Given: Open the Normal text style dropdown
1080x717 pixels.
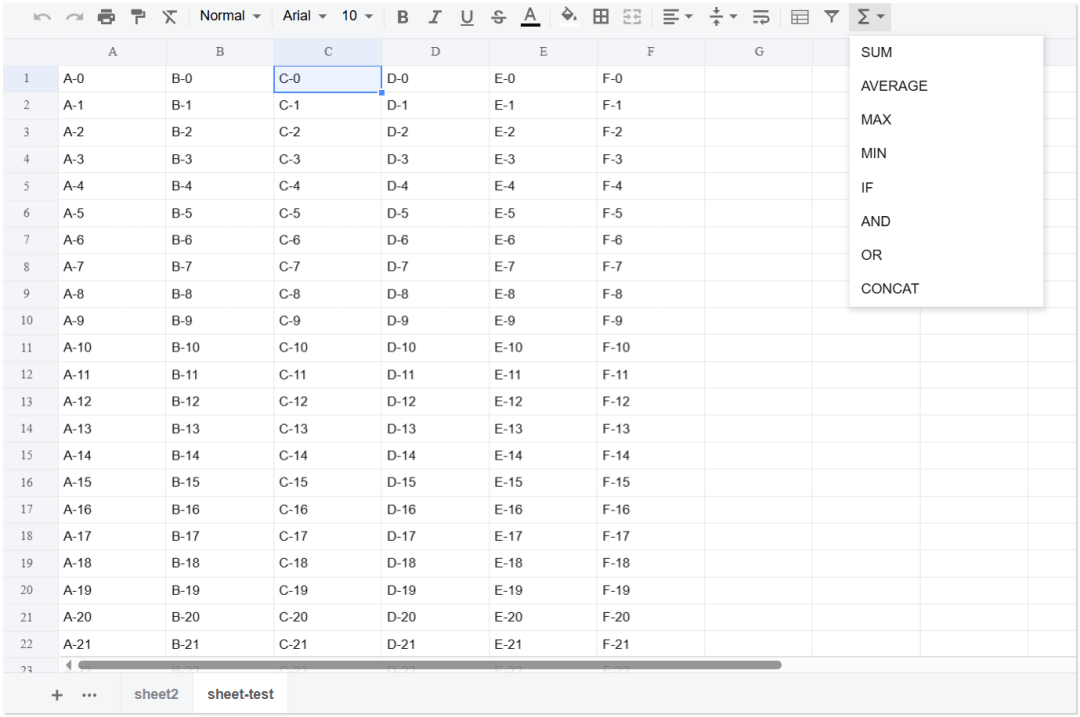Looking at the screenshot, I should pyautogui.click(x=230, y=16).
